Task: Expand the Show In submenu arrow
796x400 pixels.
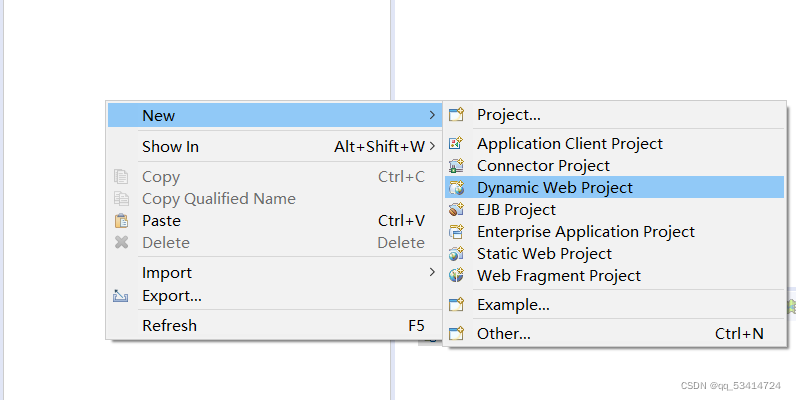Action: pos(432,146)
